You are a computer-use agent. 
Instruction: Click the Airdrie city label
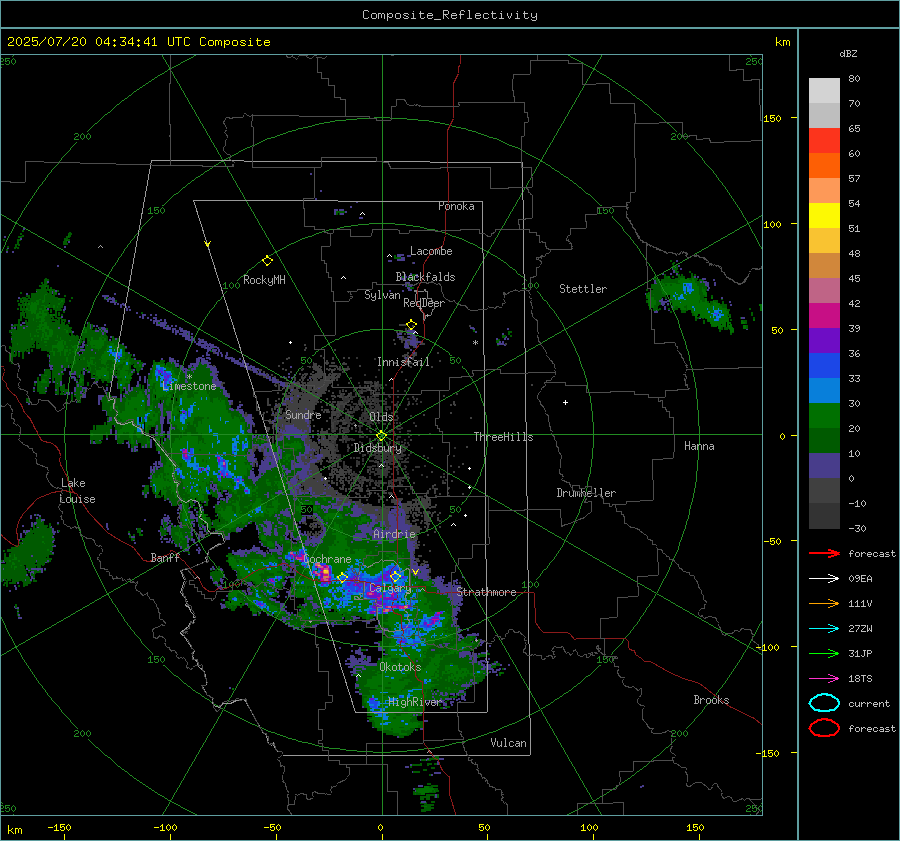[x=394, y=534]
